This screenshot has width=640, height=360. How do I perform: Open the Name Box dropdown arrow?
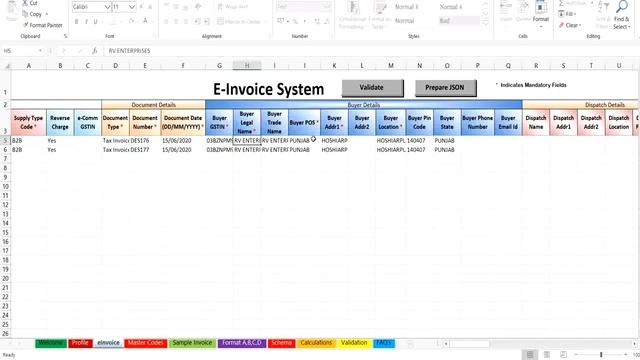click(40, 51)
